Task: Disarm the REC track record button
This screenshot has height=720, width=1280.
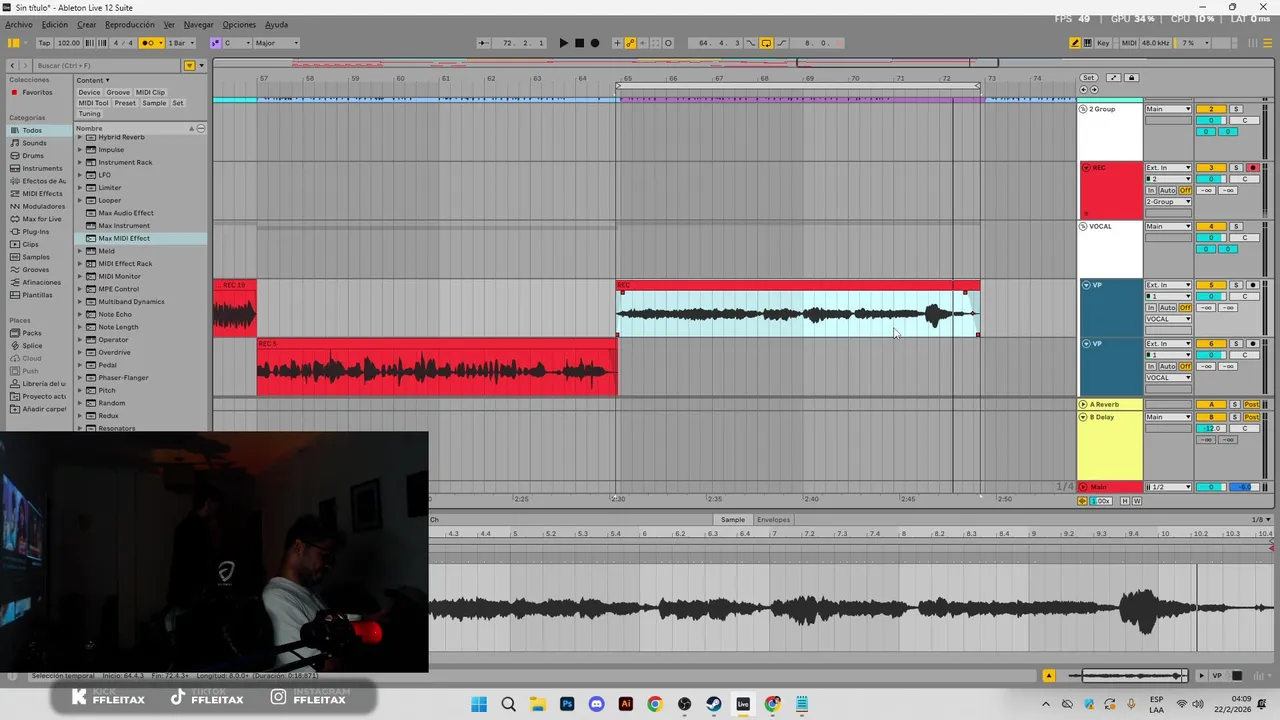Action: pyautogui.click(x=1253, y=168)
